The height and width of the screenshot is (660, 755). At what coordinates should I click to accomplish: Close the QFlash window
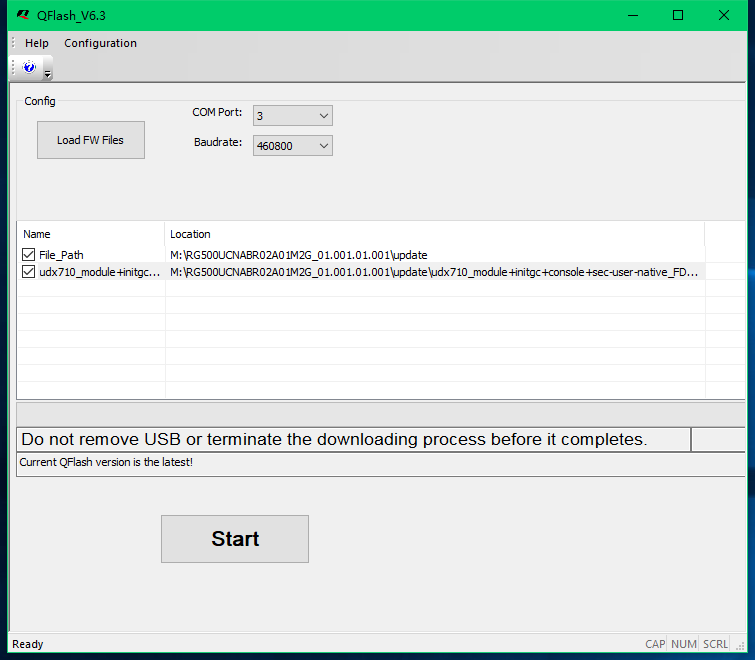coord(724,15)
